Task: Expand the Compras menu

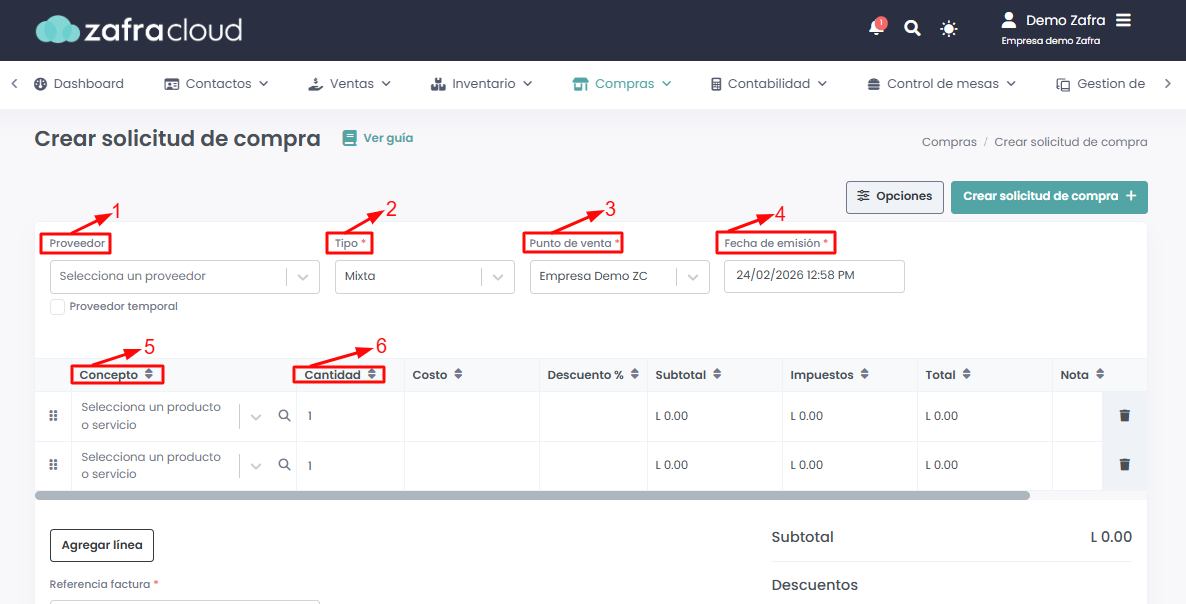Action: point(622,84)
